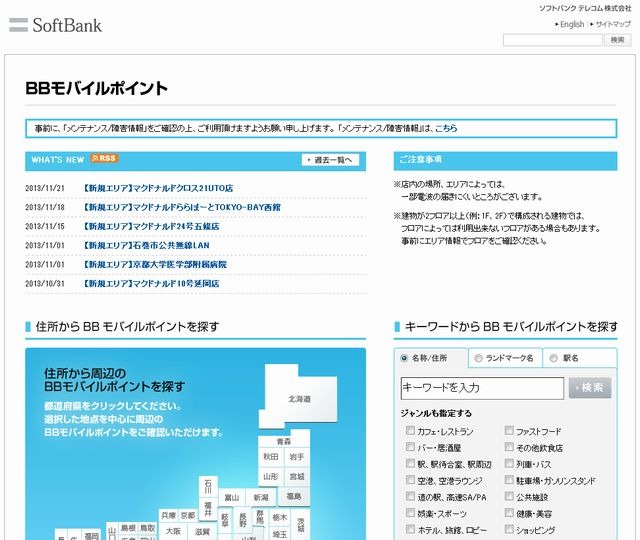Open the サイトマップ link

pyautogui.click(x=613, y=24)
